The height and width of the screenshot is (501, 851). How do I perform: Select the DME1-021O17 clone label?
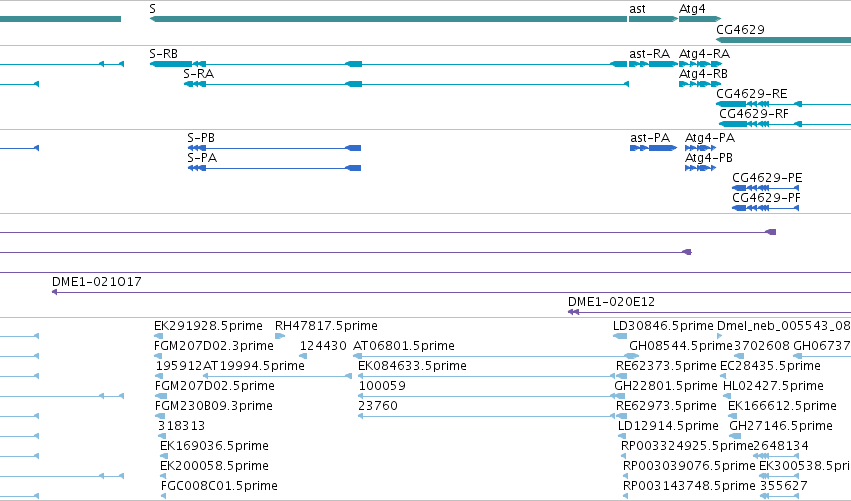click(97, 282)
